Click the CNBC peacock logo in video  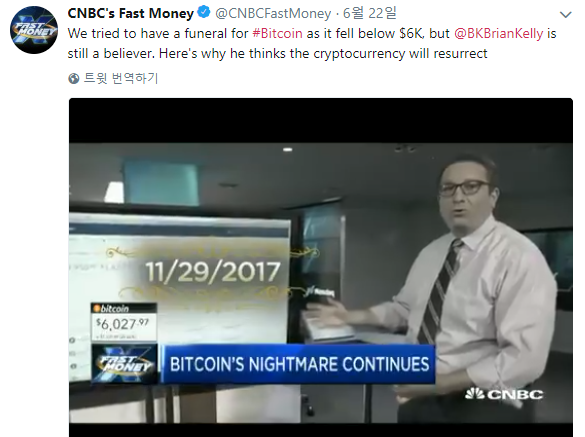tap(504, 394)
